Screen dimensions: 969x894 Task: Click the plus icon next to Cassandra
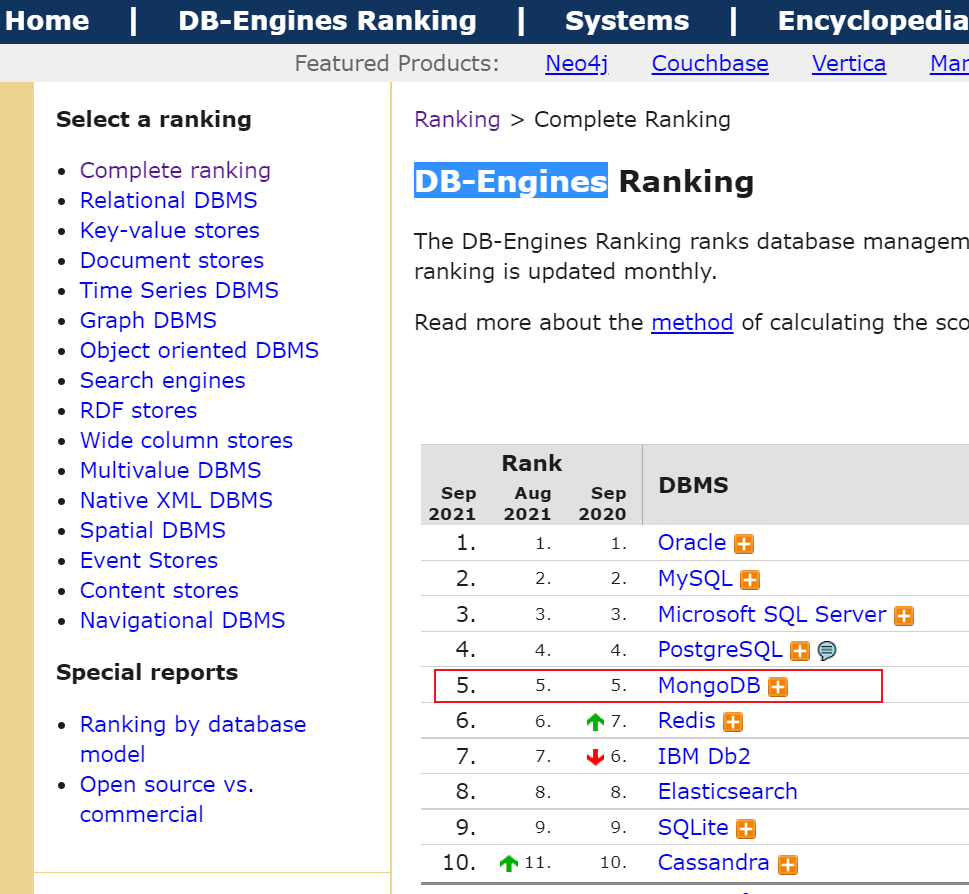pos(787,864)
